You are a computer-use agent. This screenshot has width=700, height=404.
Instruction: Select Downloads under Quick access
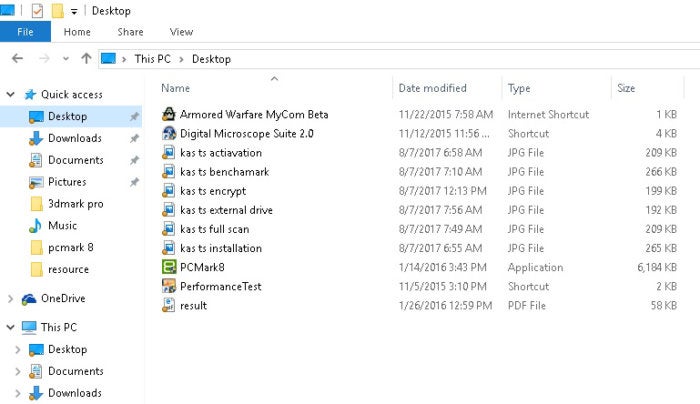(x=75, y=138)
